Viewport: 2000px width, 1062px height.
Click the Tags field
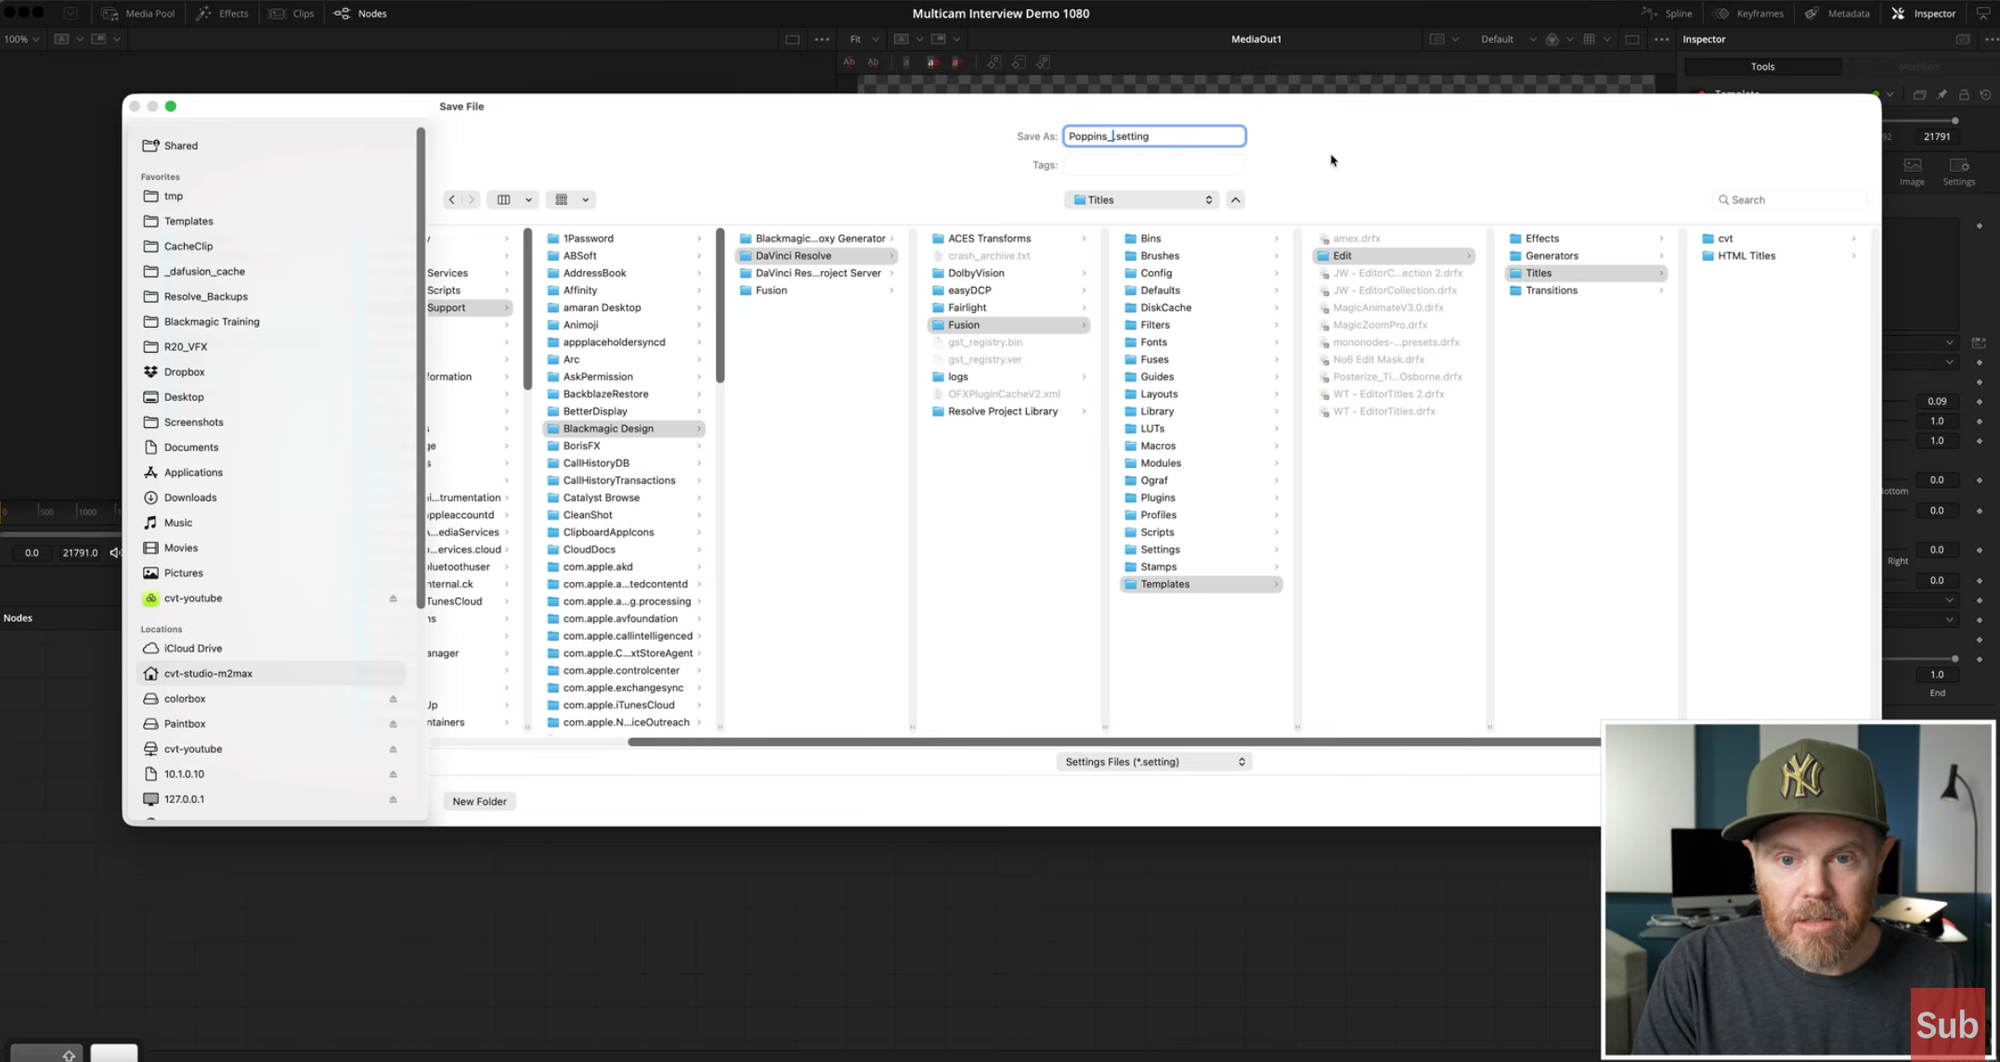click(x=1154, y=165)
